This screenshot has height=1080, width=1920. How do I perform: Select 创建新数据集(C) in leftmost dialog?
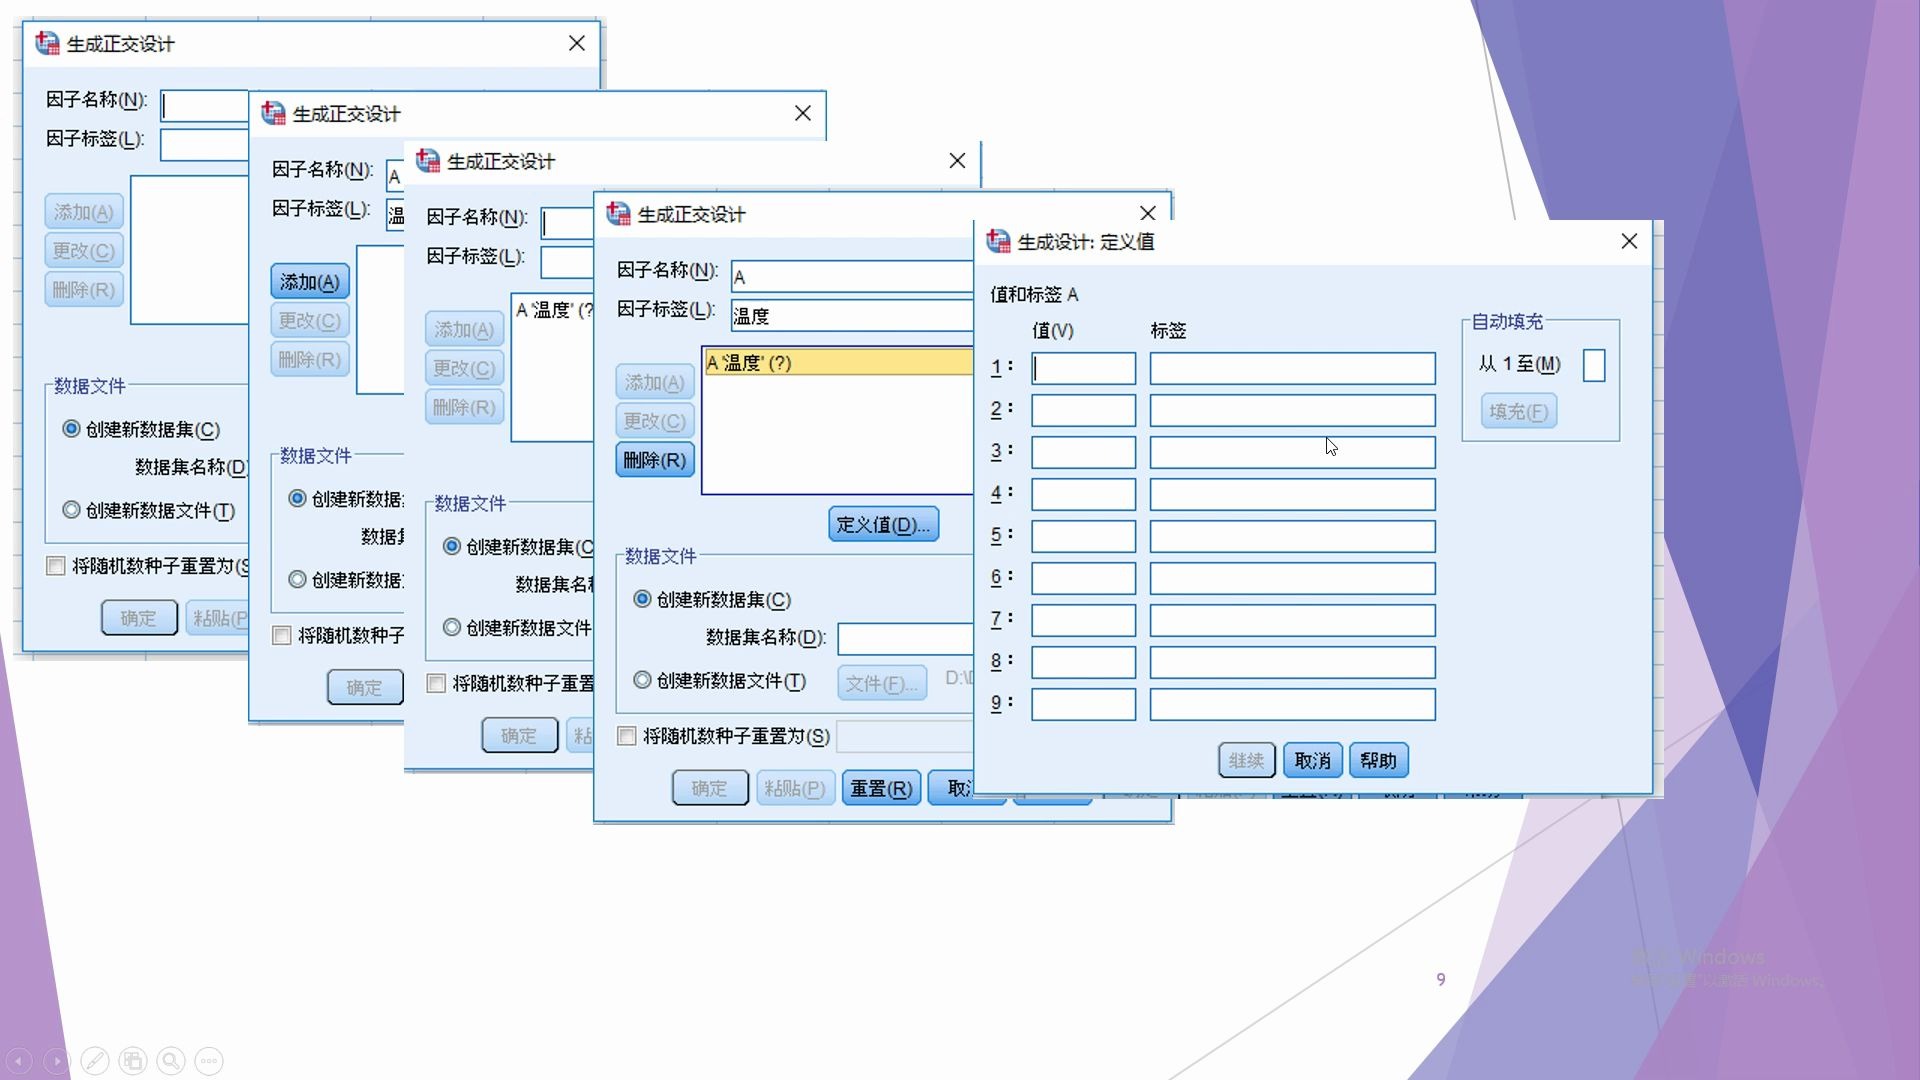click(x=71, y=429)
